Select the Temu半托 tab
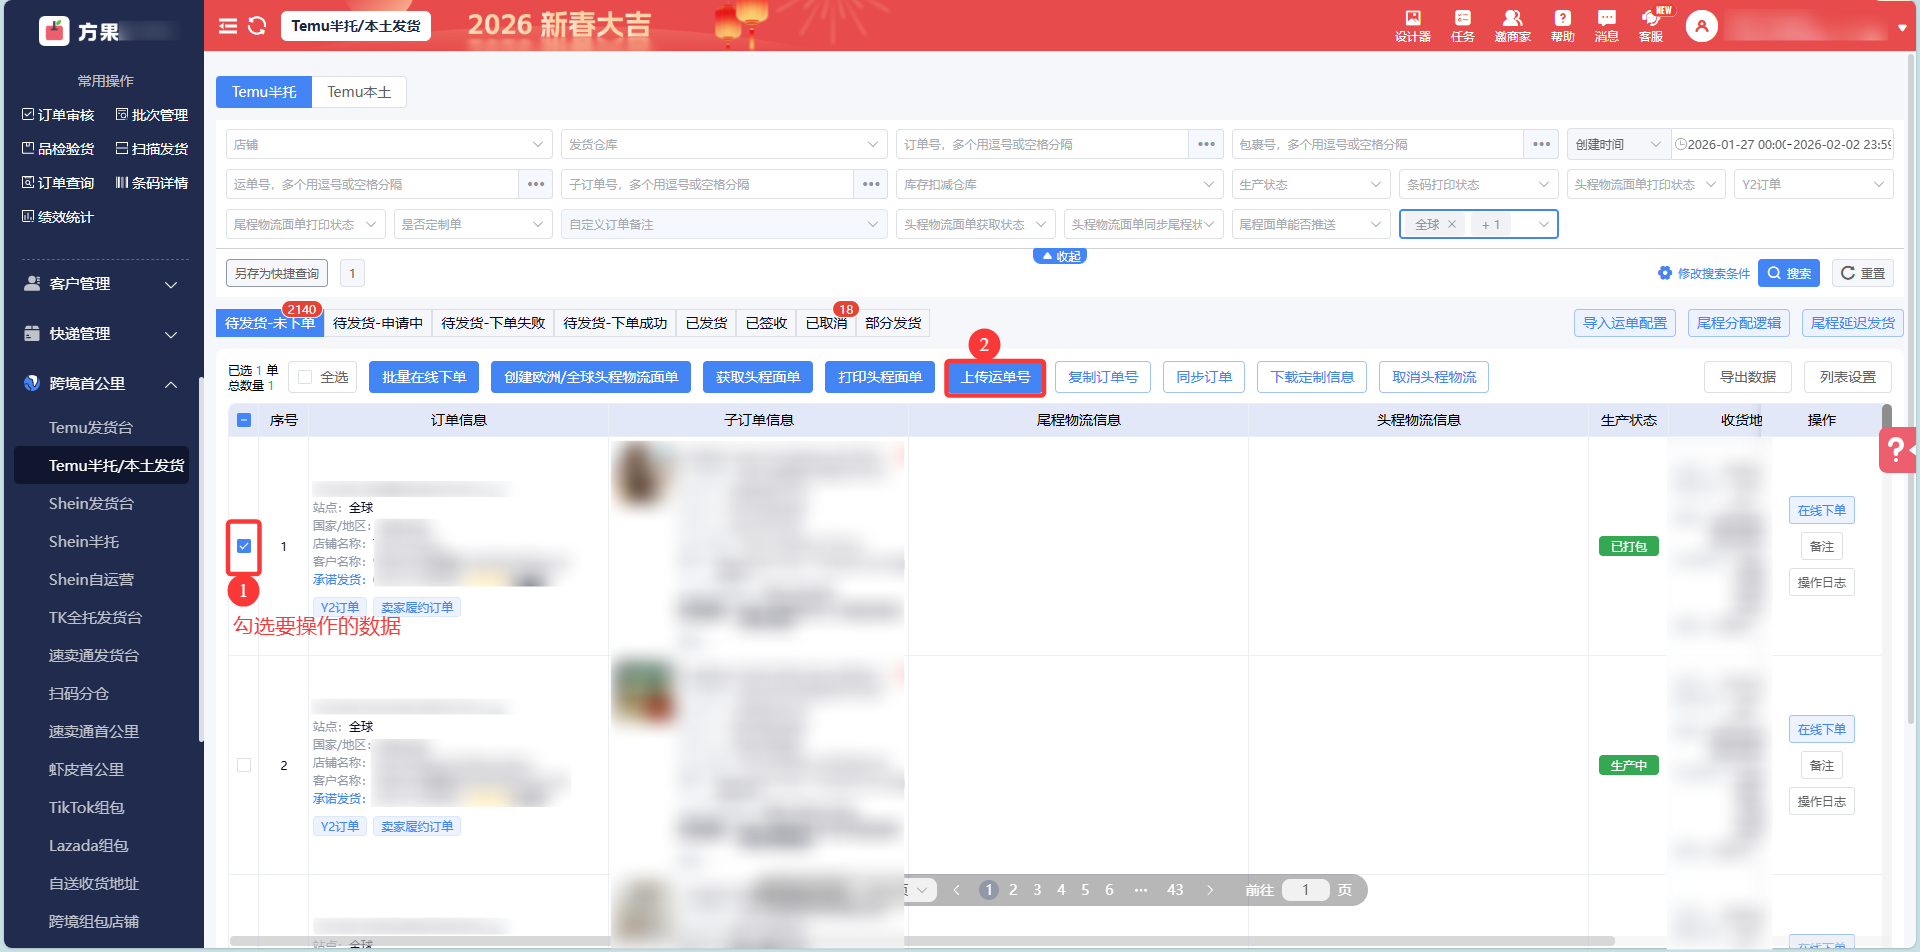This screenshot has width=1920, height=952. 264,92
